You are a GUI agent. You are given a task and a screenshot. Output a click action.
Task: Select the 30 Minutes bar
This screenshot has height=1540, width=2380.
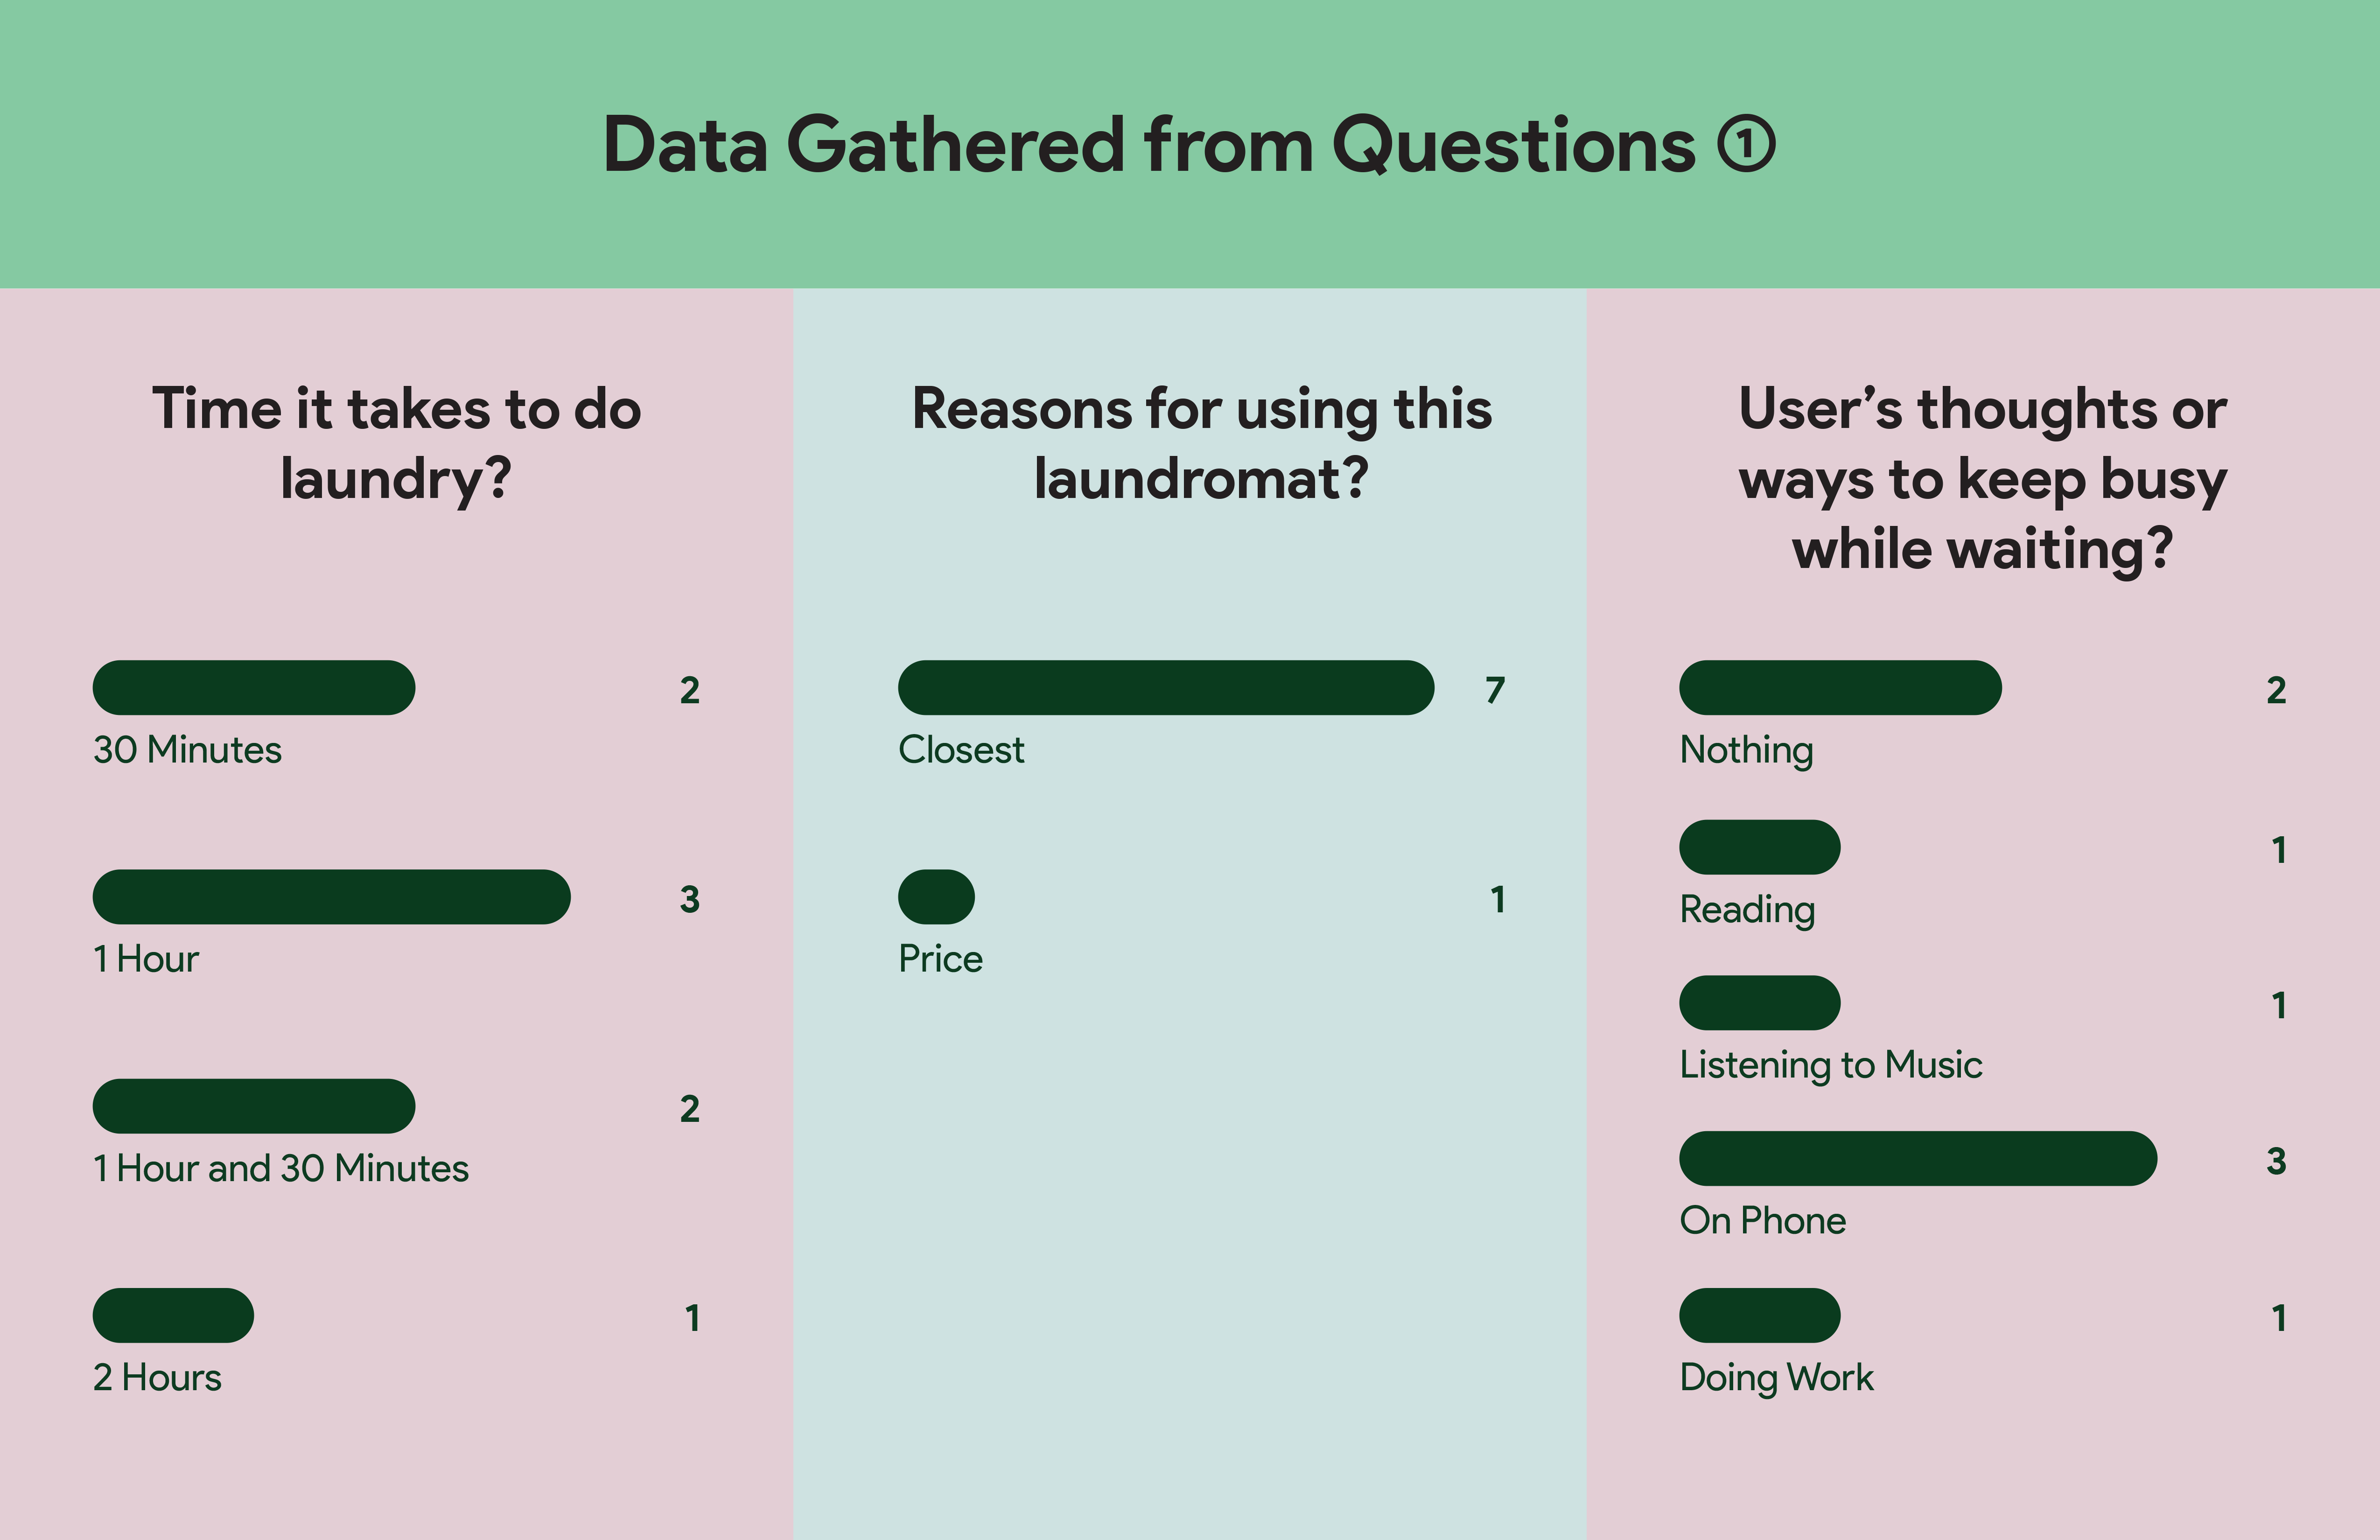[x=254, y=688]
